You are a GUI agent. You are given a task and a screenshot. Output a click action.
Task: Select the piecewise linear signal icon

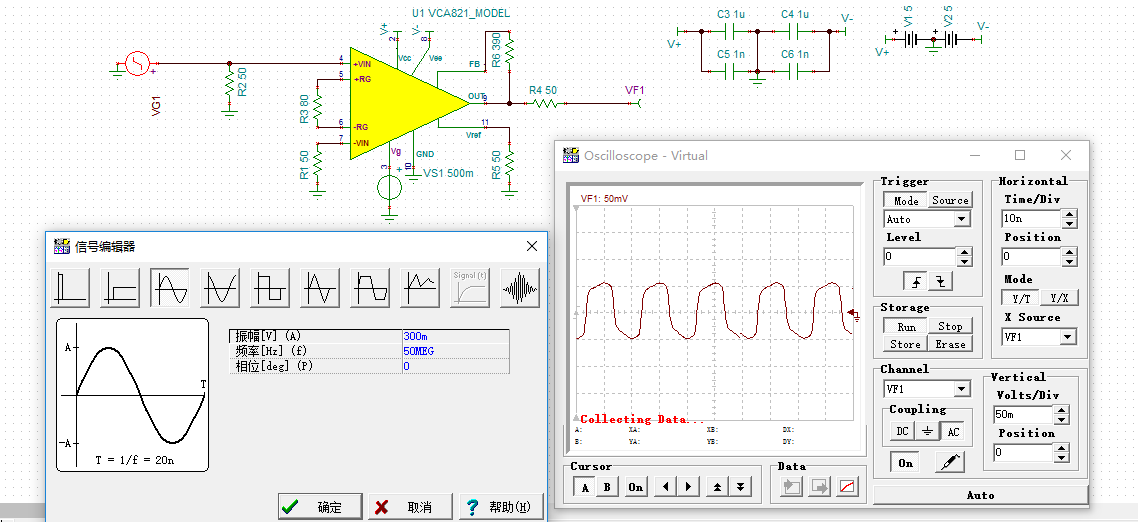click(x=420, y=287)
